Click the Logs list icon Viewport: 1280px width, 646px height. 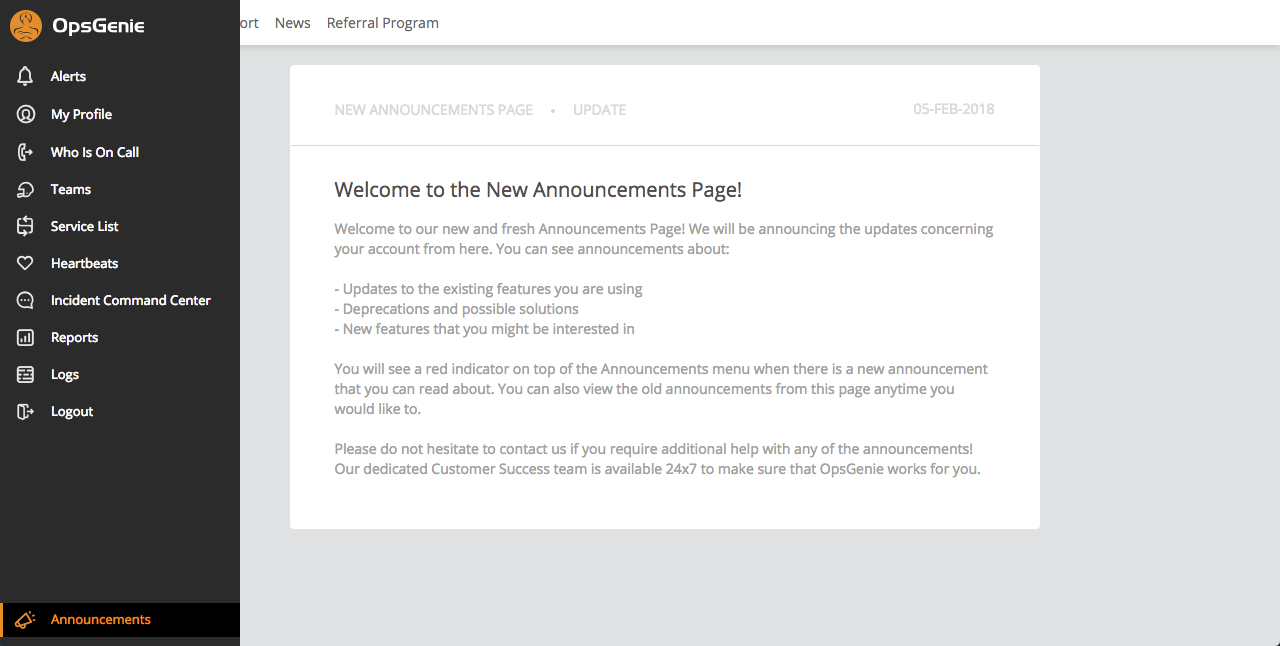[x=26, y=374]
